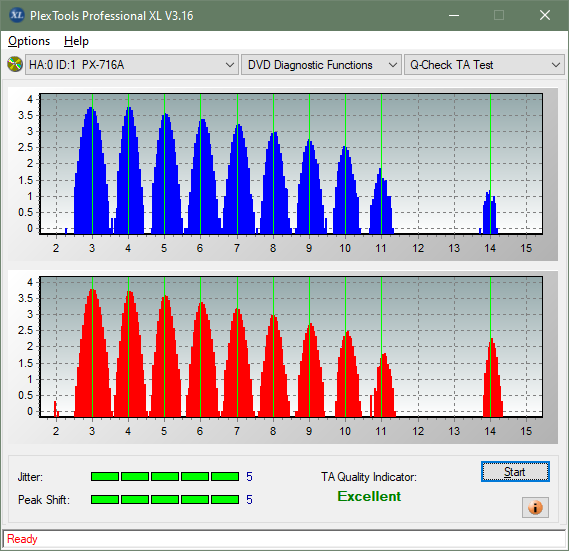Viewport: 569px width, 551px height.
Task: Minimize the PlexTools window
Action: pyautogui.click(x=454, y=15)
